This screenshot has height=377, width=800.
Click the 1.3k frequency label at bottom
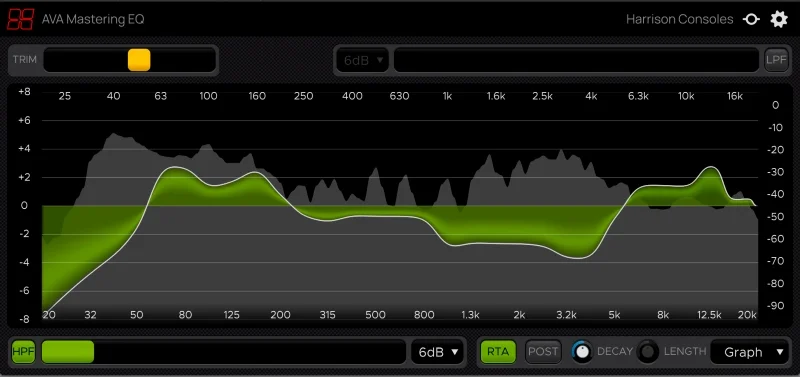[470, 315]
